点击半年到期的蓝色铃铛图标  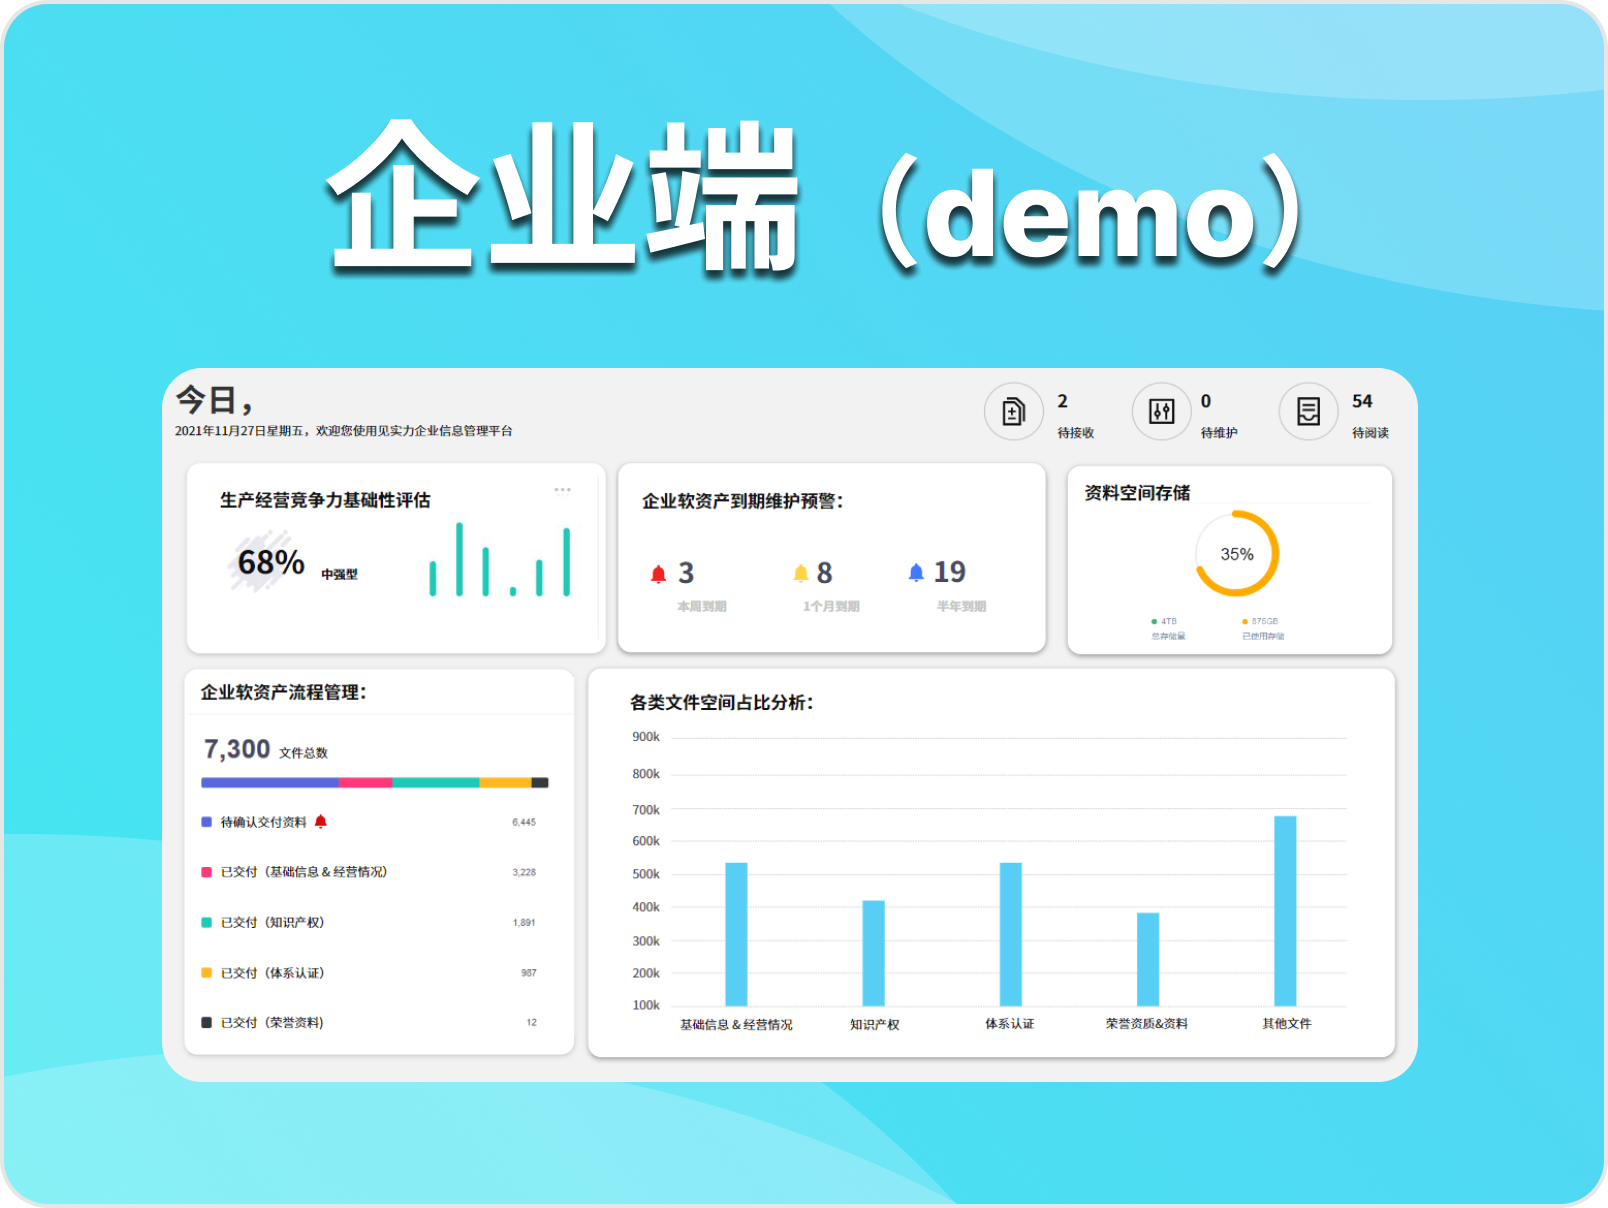[x=917, y=572]
